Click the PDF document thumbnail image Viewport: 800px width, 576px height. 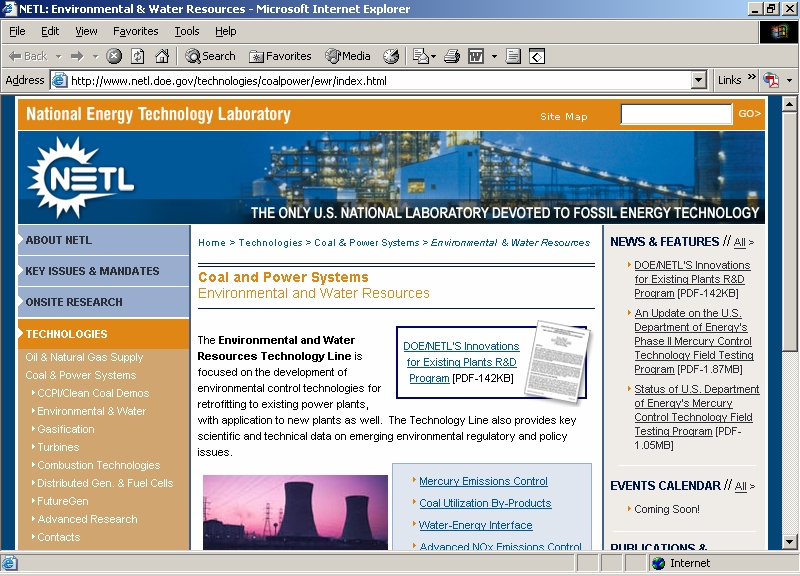(x=557, y=361)
